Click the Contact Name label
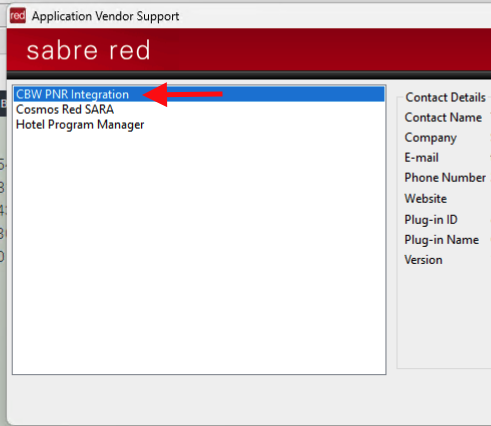The width and height of the screenshot is (491, 426). pos(443,118)
